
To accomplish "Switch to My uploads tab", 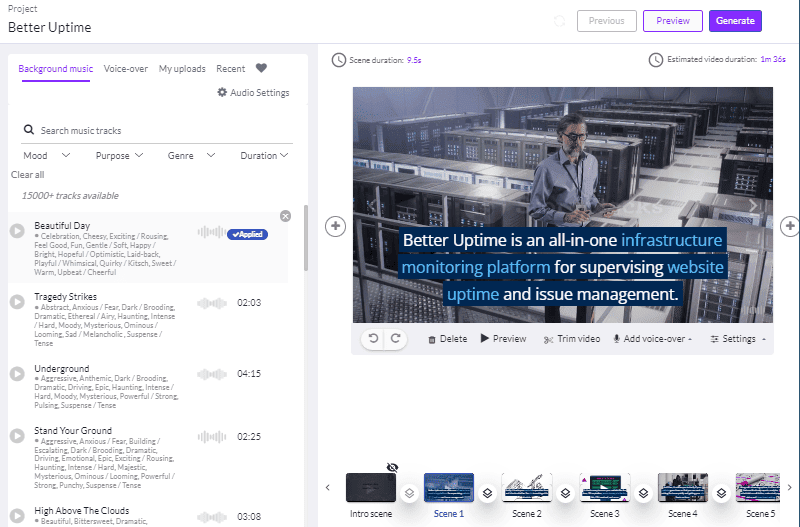I will point(182,68).
